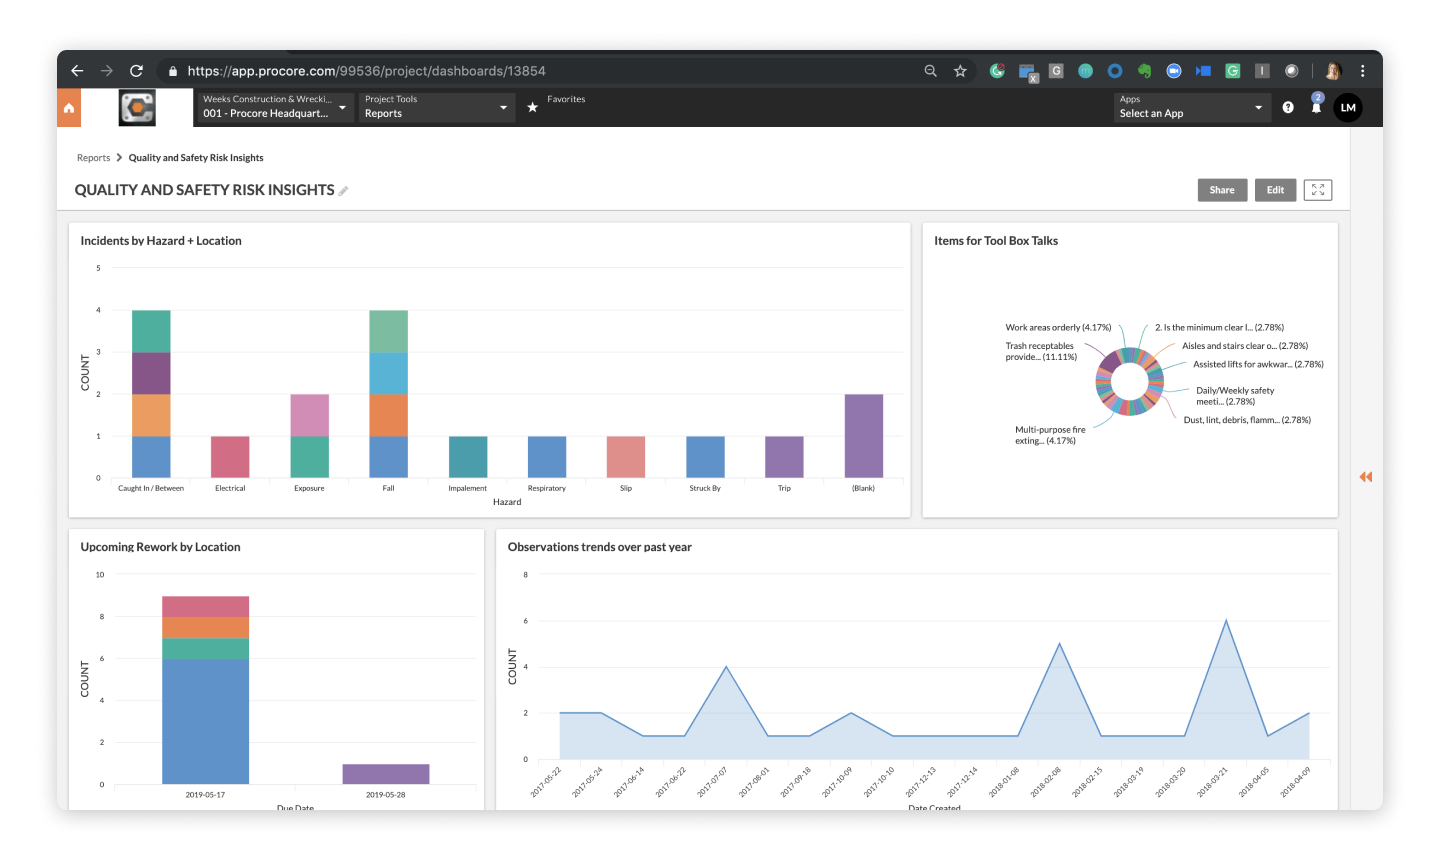This screenshot has width=1440, height=860.
Task: Open the LM user avatar menu
Action: tap(1348, 107)
